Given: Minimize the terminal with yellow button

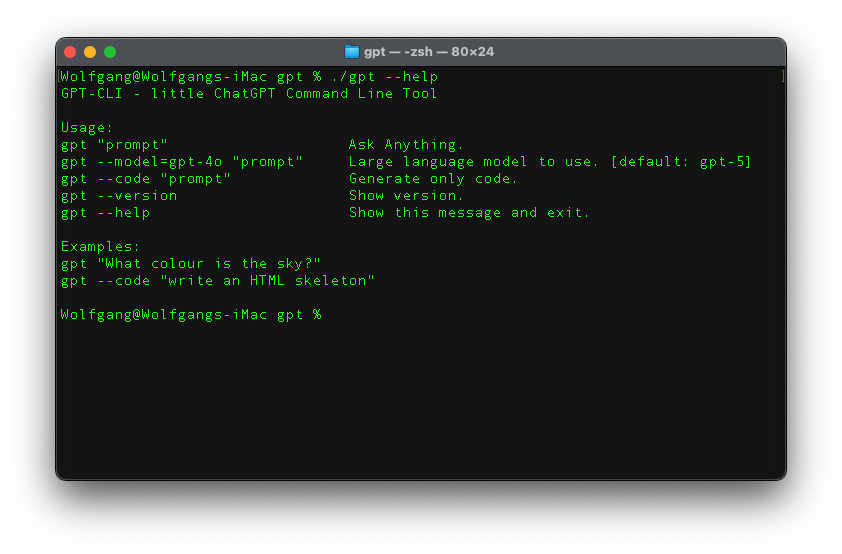Looking at the screenshot, I should 90,52.
